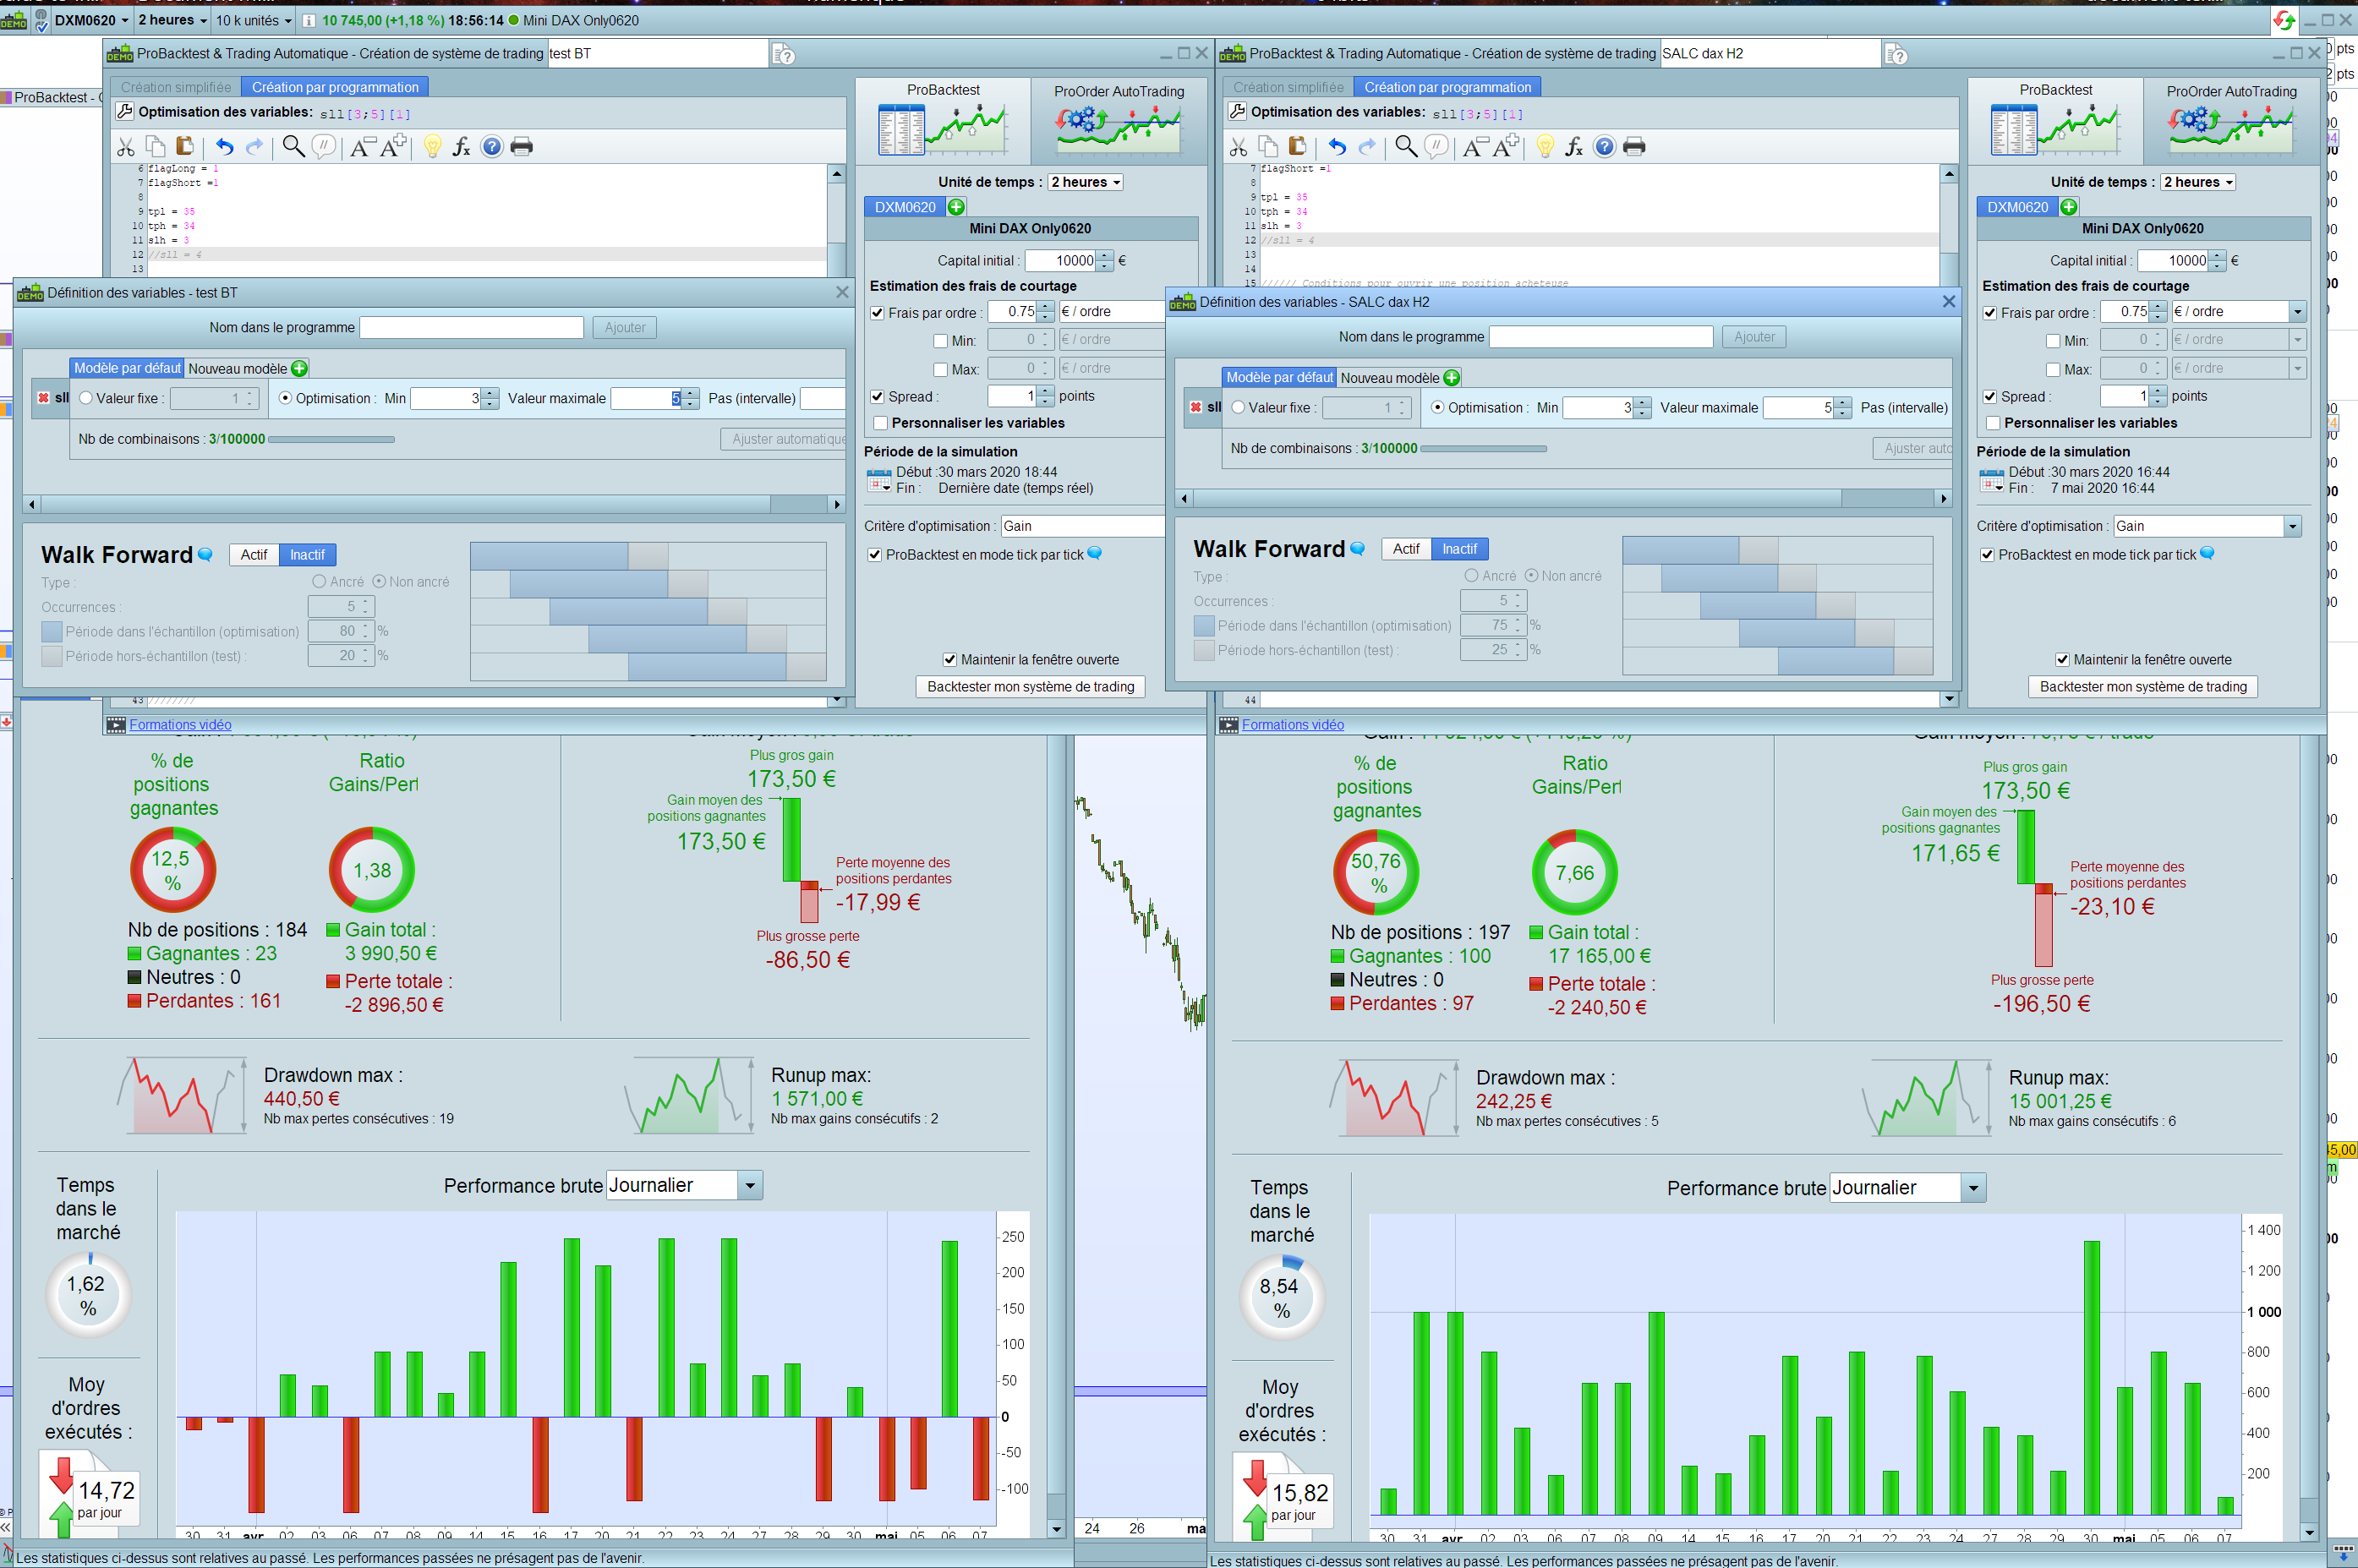This screenshot has width=2358, height=1568.
Task: Open Formations vidéo link in right window
Action: [1292, 725]
